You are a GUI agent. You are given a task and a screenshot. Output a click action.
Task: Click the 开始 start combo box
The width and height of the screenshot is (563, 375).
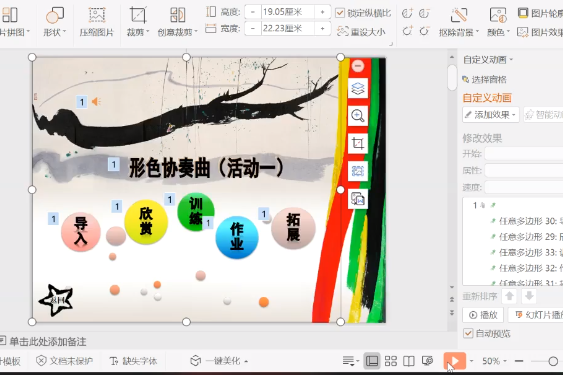tap(524, 154)
